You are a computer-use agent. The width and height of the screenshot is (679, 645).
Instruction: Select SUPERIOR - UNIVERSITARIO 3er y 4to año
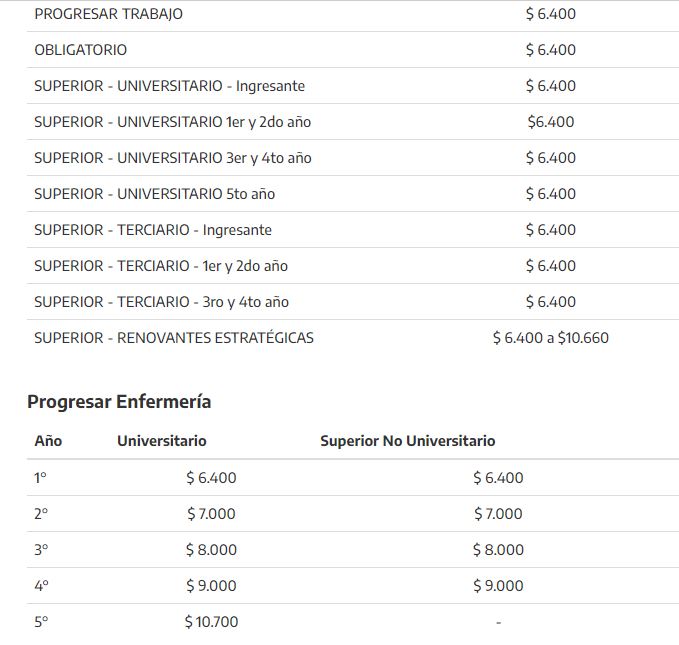pyautogui.click(x=173, y=158)
